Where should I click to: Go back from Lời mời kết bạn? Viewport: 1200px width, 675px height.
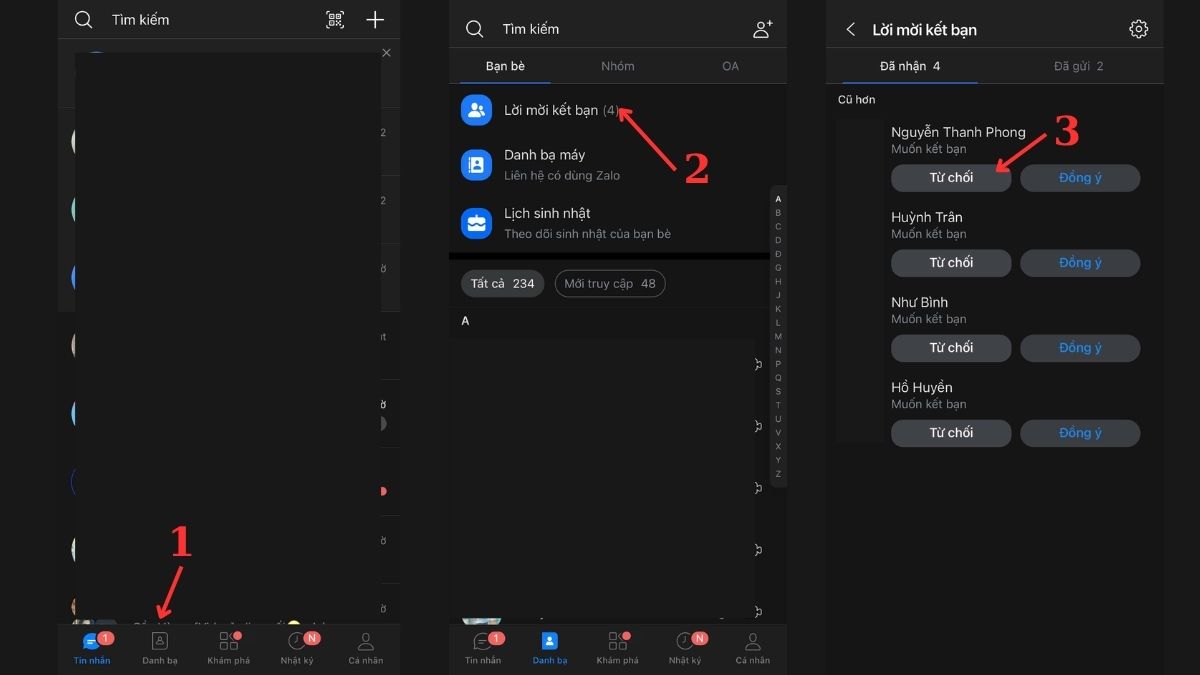click(x=850, y=29)
